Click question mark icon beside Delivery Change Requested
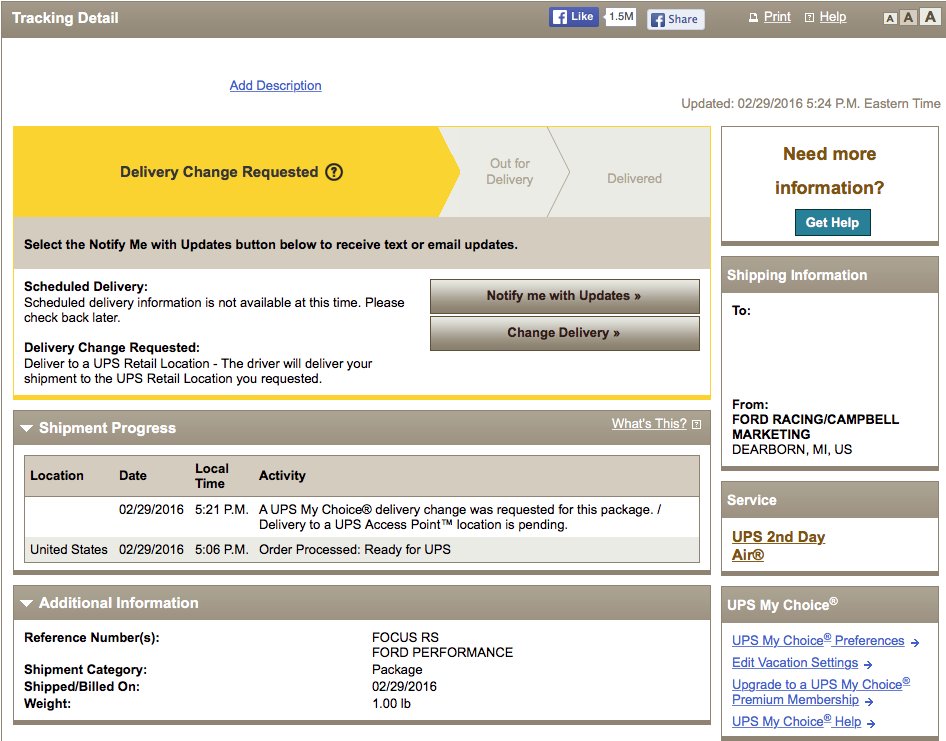The height and width of the screenshot is (741, 946). click(x=334, y=172)
